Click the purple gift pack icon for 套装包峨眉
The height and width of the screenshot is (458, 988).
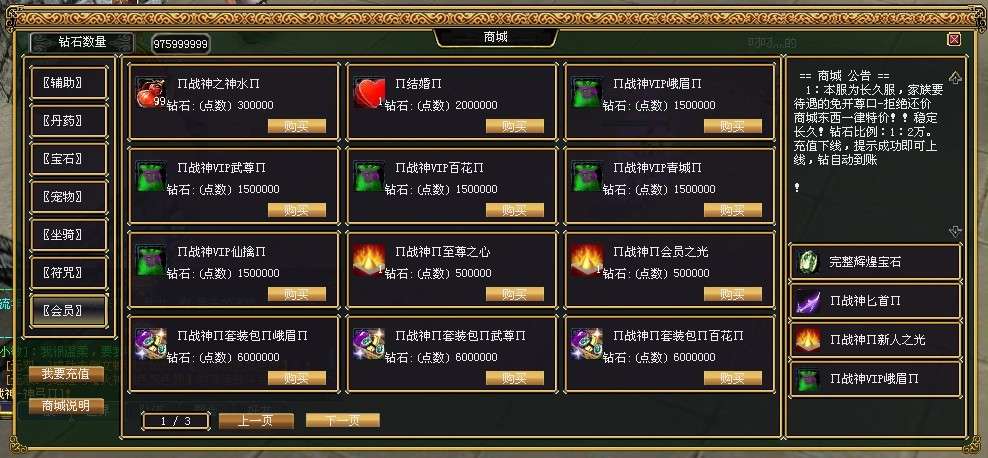(x=151, y=345)
